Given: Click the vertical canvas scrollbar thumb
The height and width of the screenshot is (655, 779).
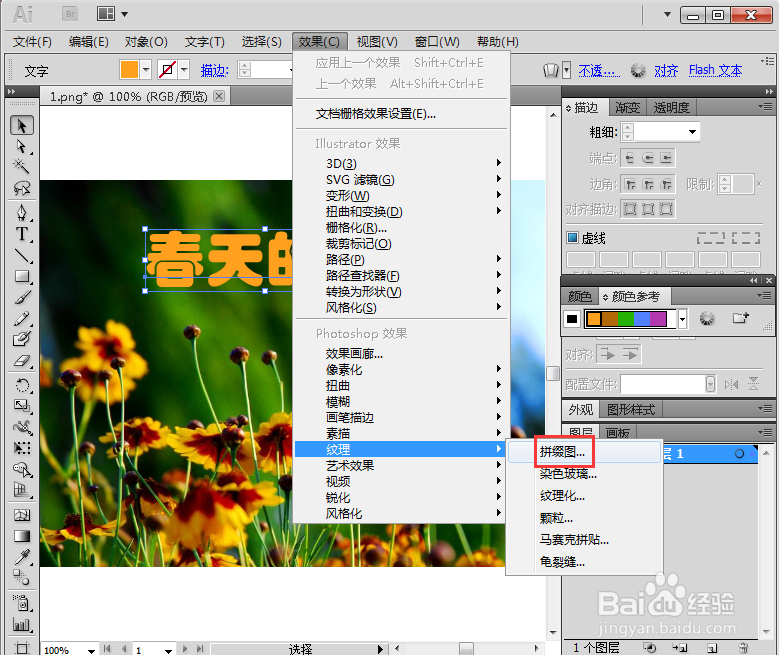Looking at the screenshot, I should pos(553,373).
